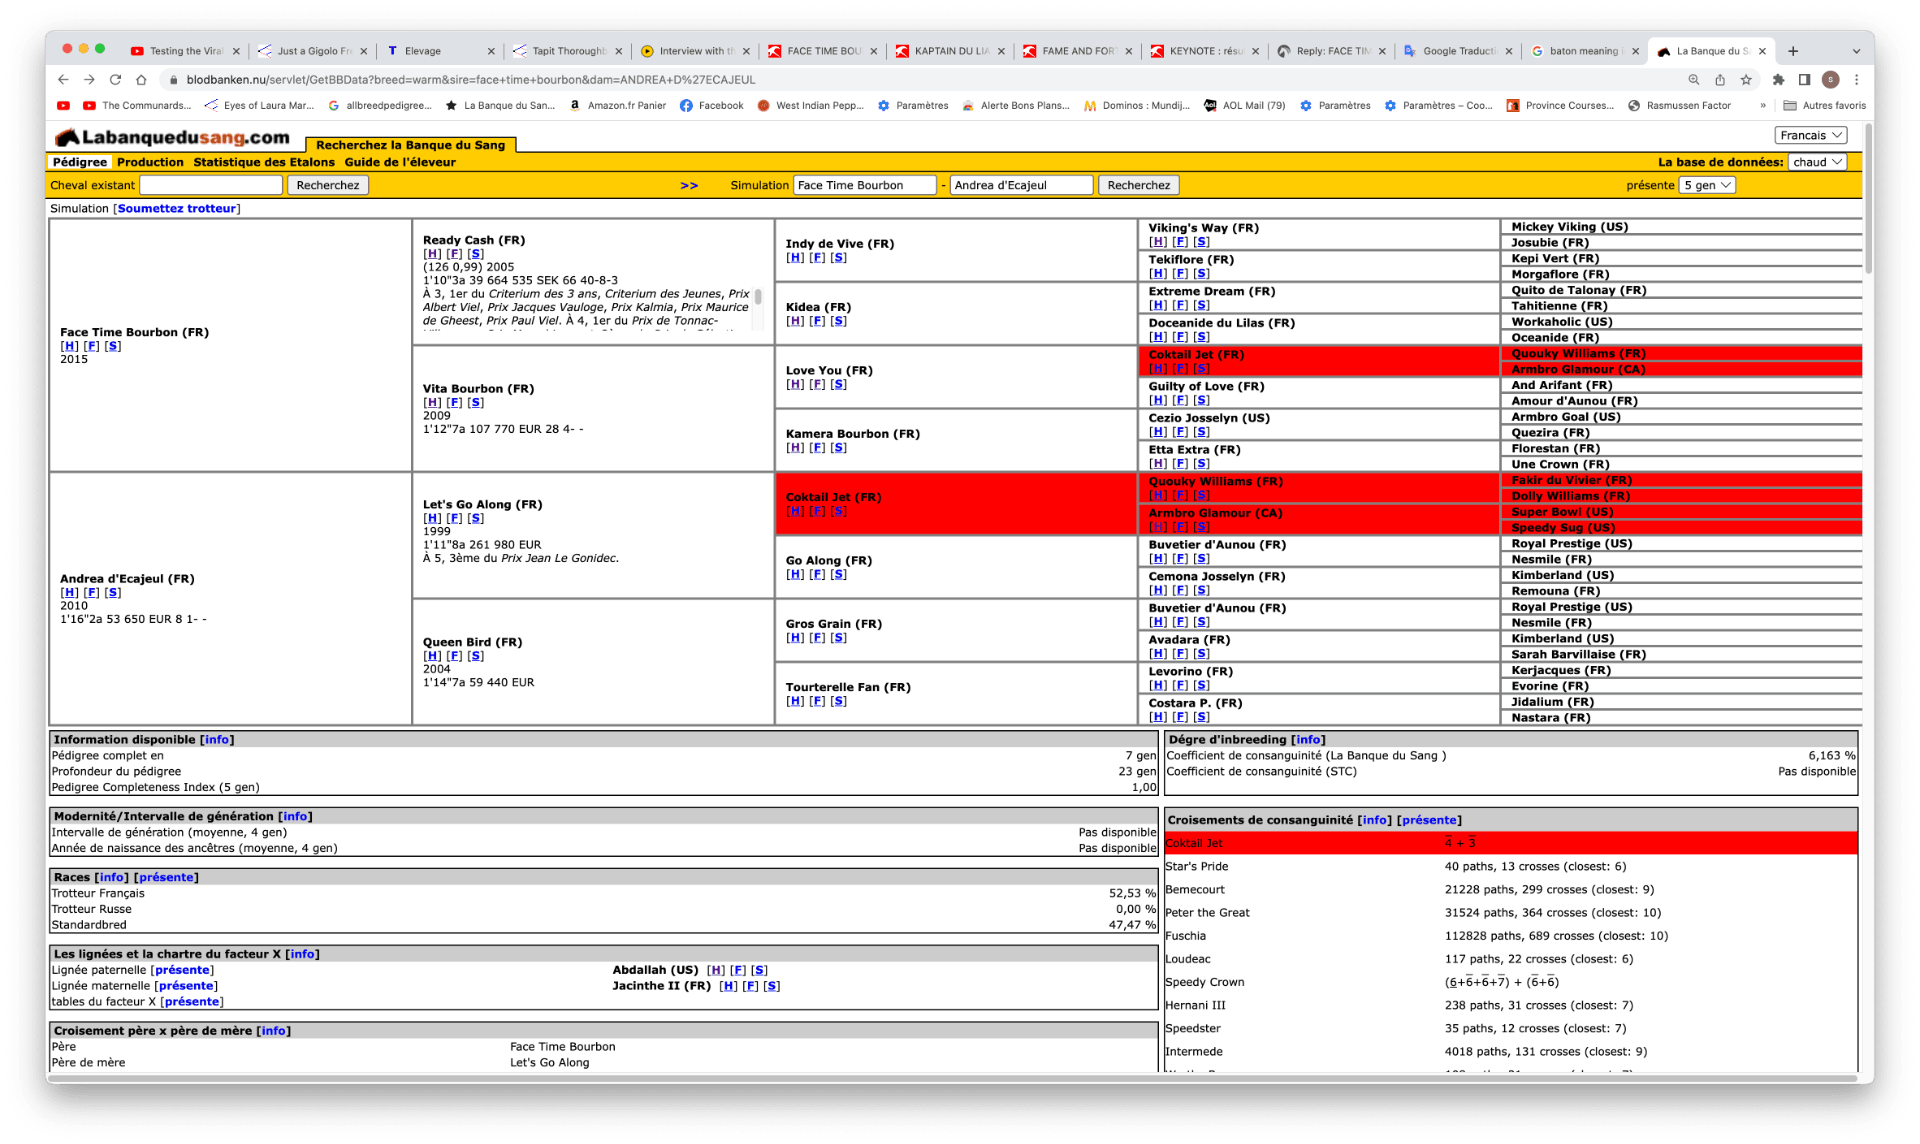Click [H] link under Ready Cash
1920x1144 pixels.
point(432,254)
